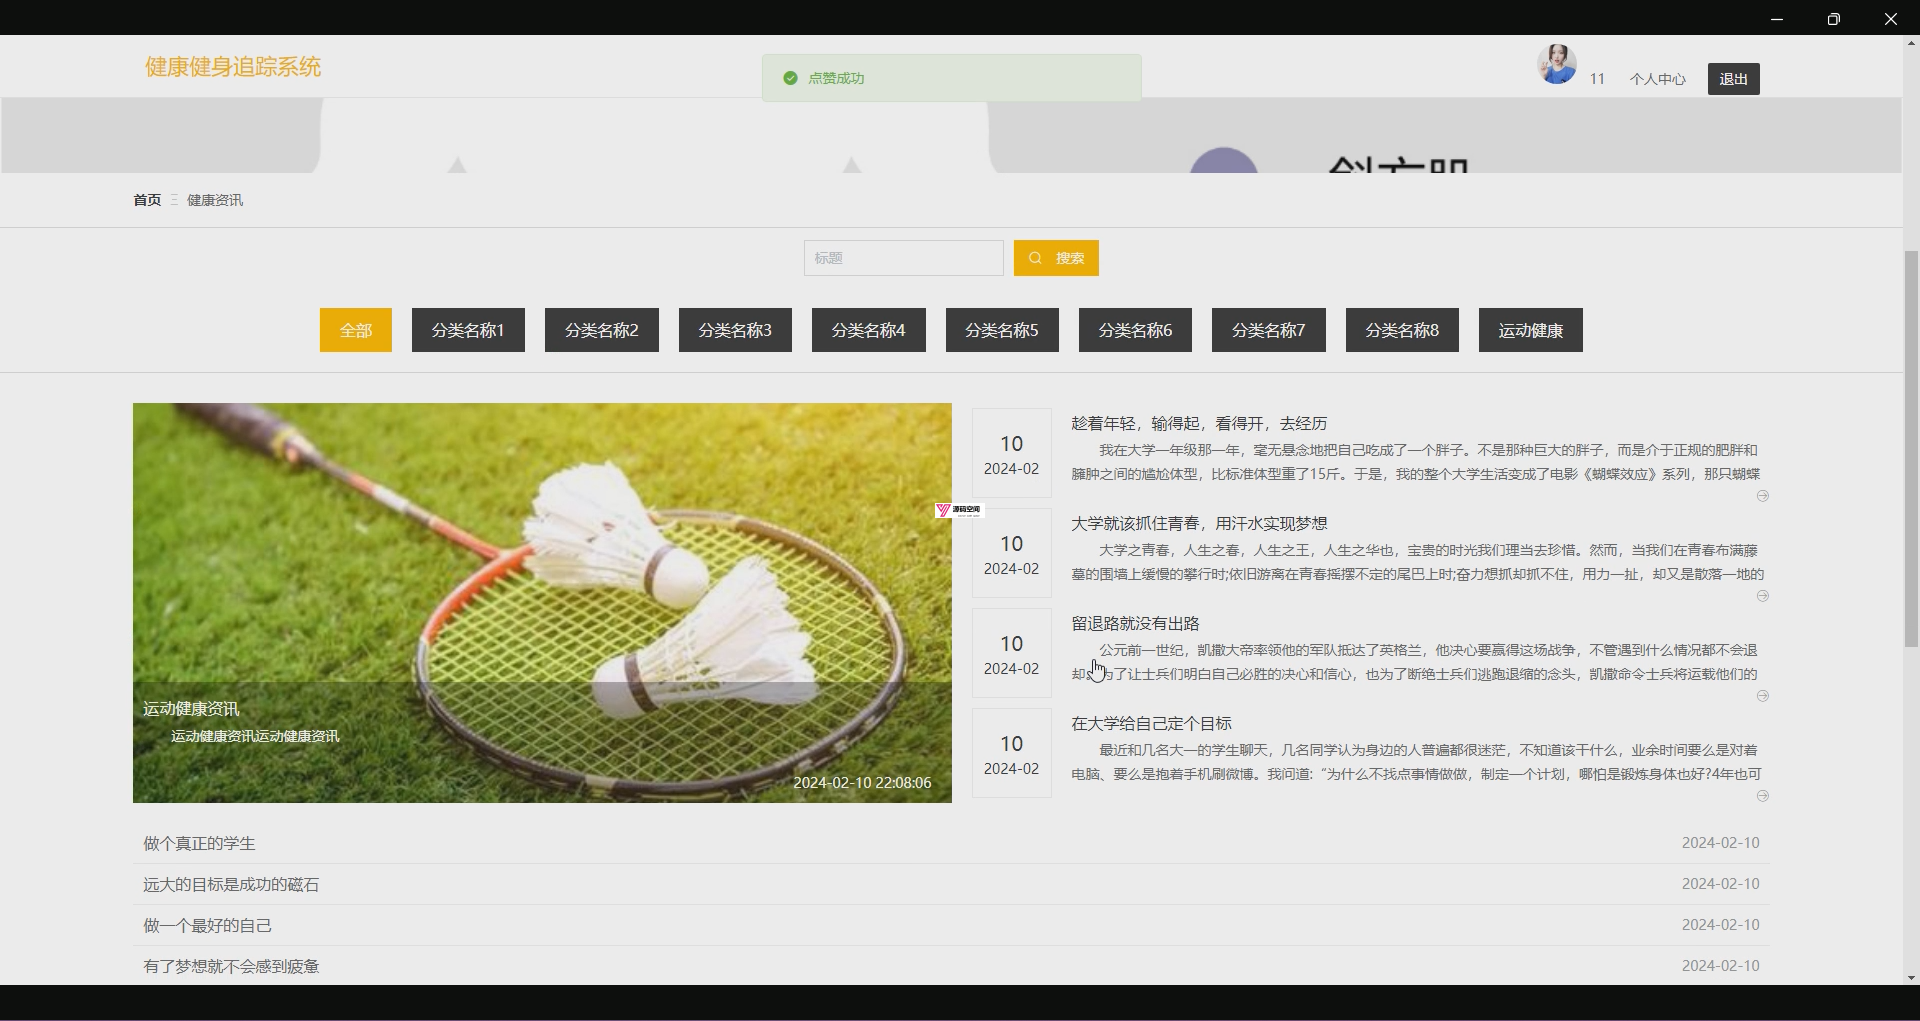Minimize the application window
Image resolution: width=1920 pixels, height=1021 pixels.
click(x=1777, y=19)
